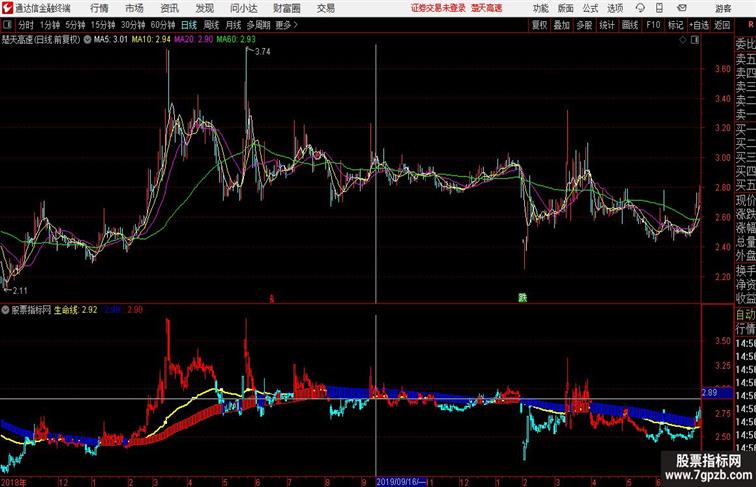
Task: Switch to the 60分钟 period
Action: (162, 25)
